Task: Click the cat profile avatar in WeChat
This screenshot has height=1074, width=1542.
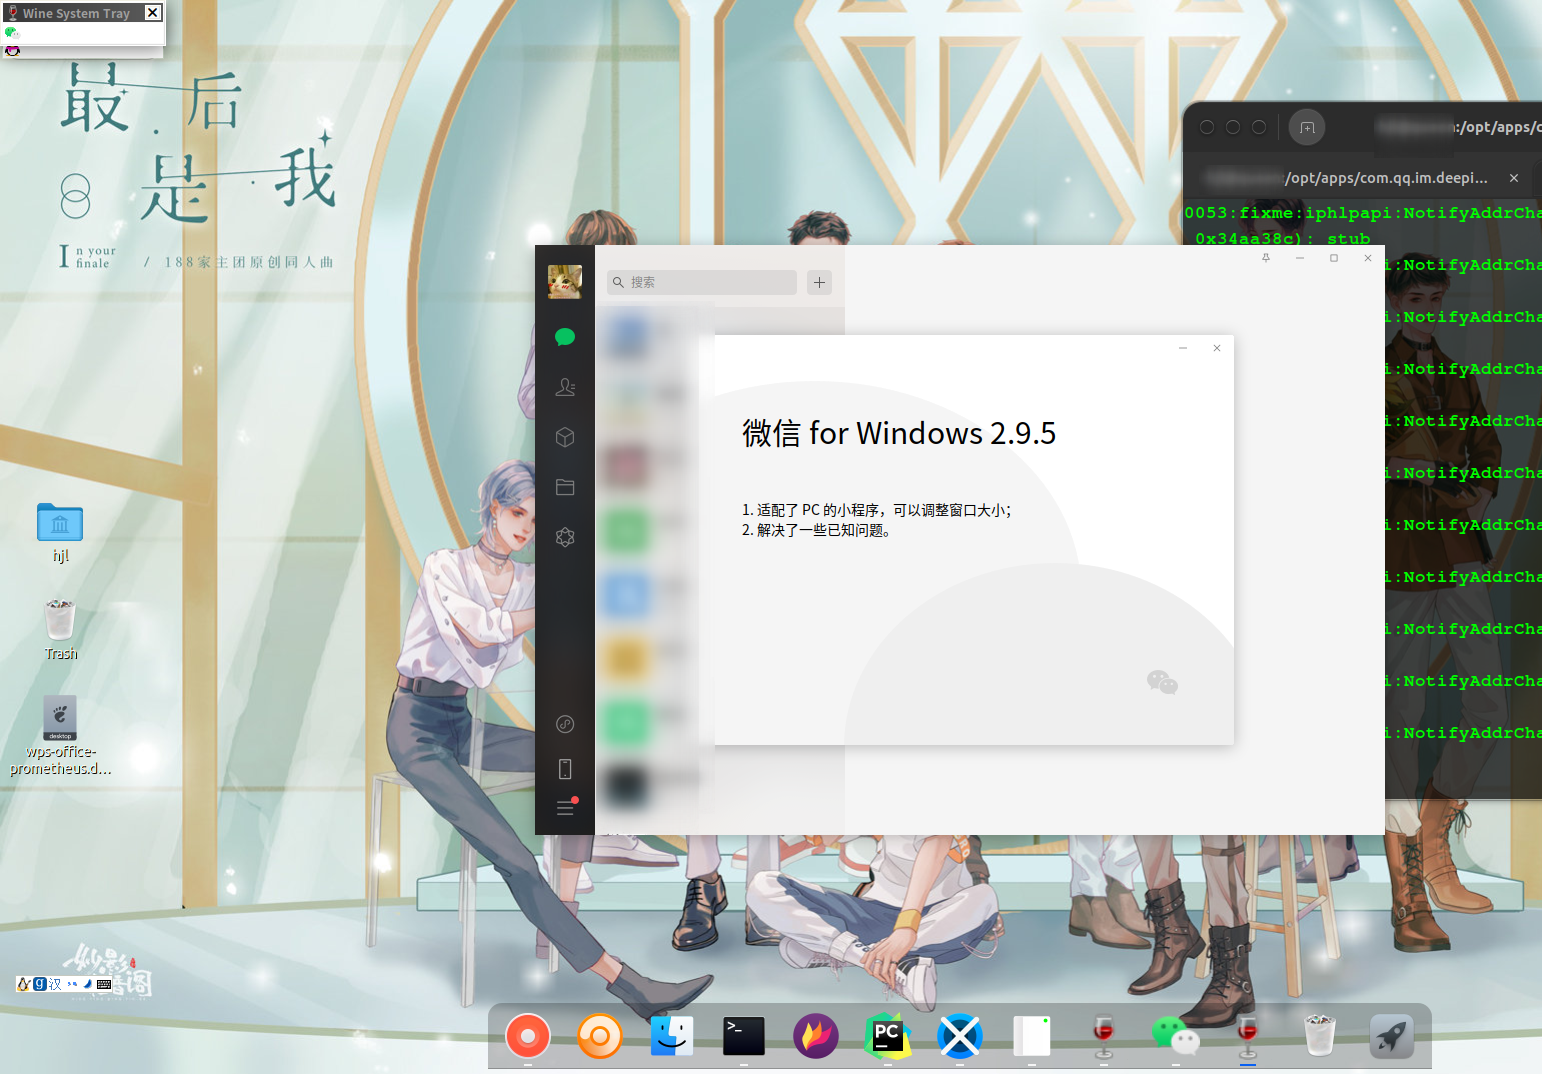Action: [x=565, y=282]
